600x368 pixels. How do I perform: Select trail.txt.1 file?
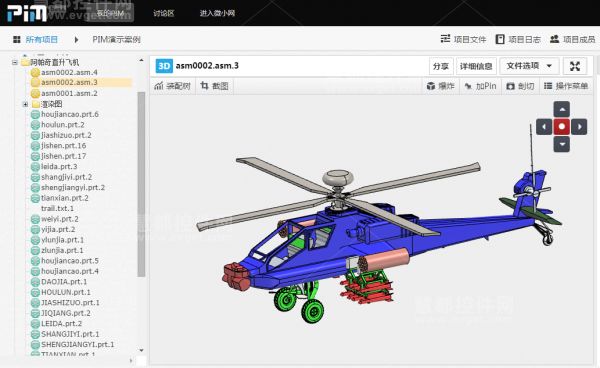tap(57, 208)
